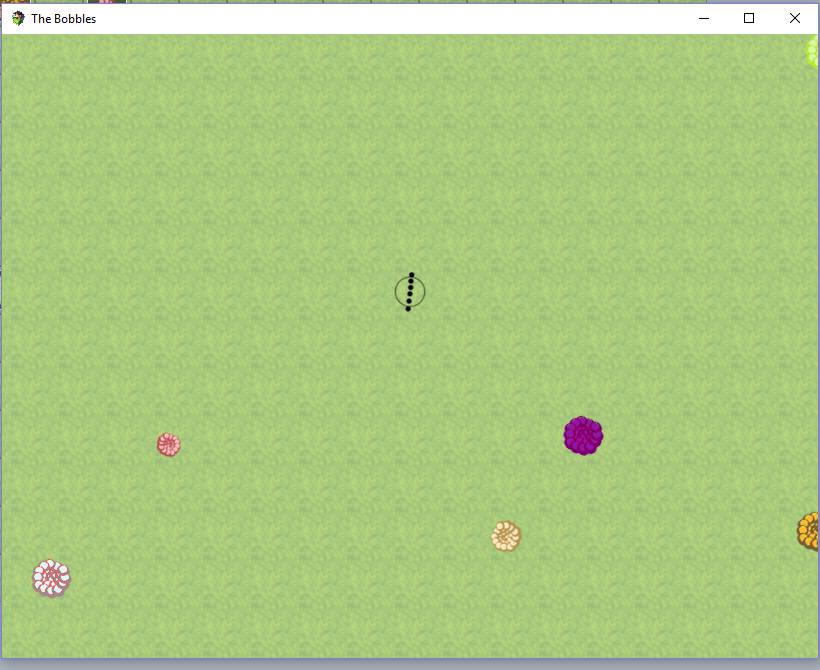The height and width of the screenshot is (670, 820).
Task: Click the cream-colored bobble
Action: pyautogui.click(x=506, y=536)
